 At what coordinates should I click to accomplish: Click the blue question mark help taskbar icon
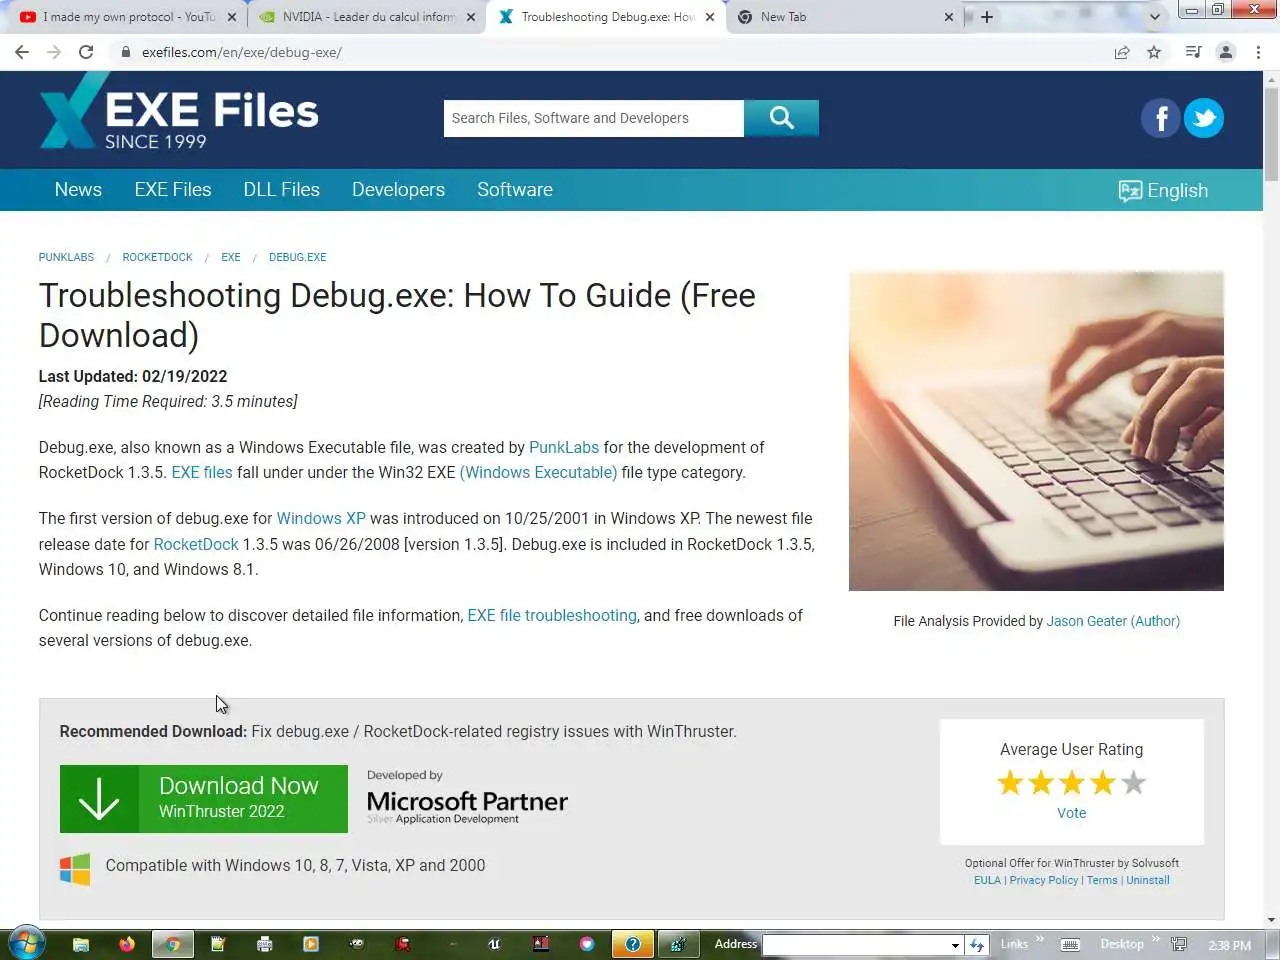click(x=633, y=943)
